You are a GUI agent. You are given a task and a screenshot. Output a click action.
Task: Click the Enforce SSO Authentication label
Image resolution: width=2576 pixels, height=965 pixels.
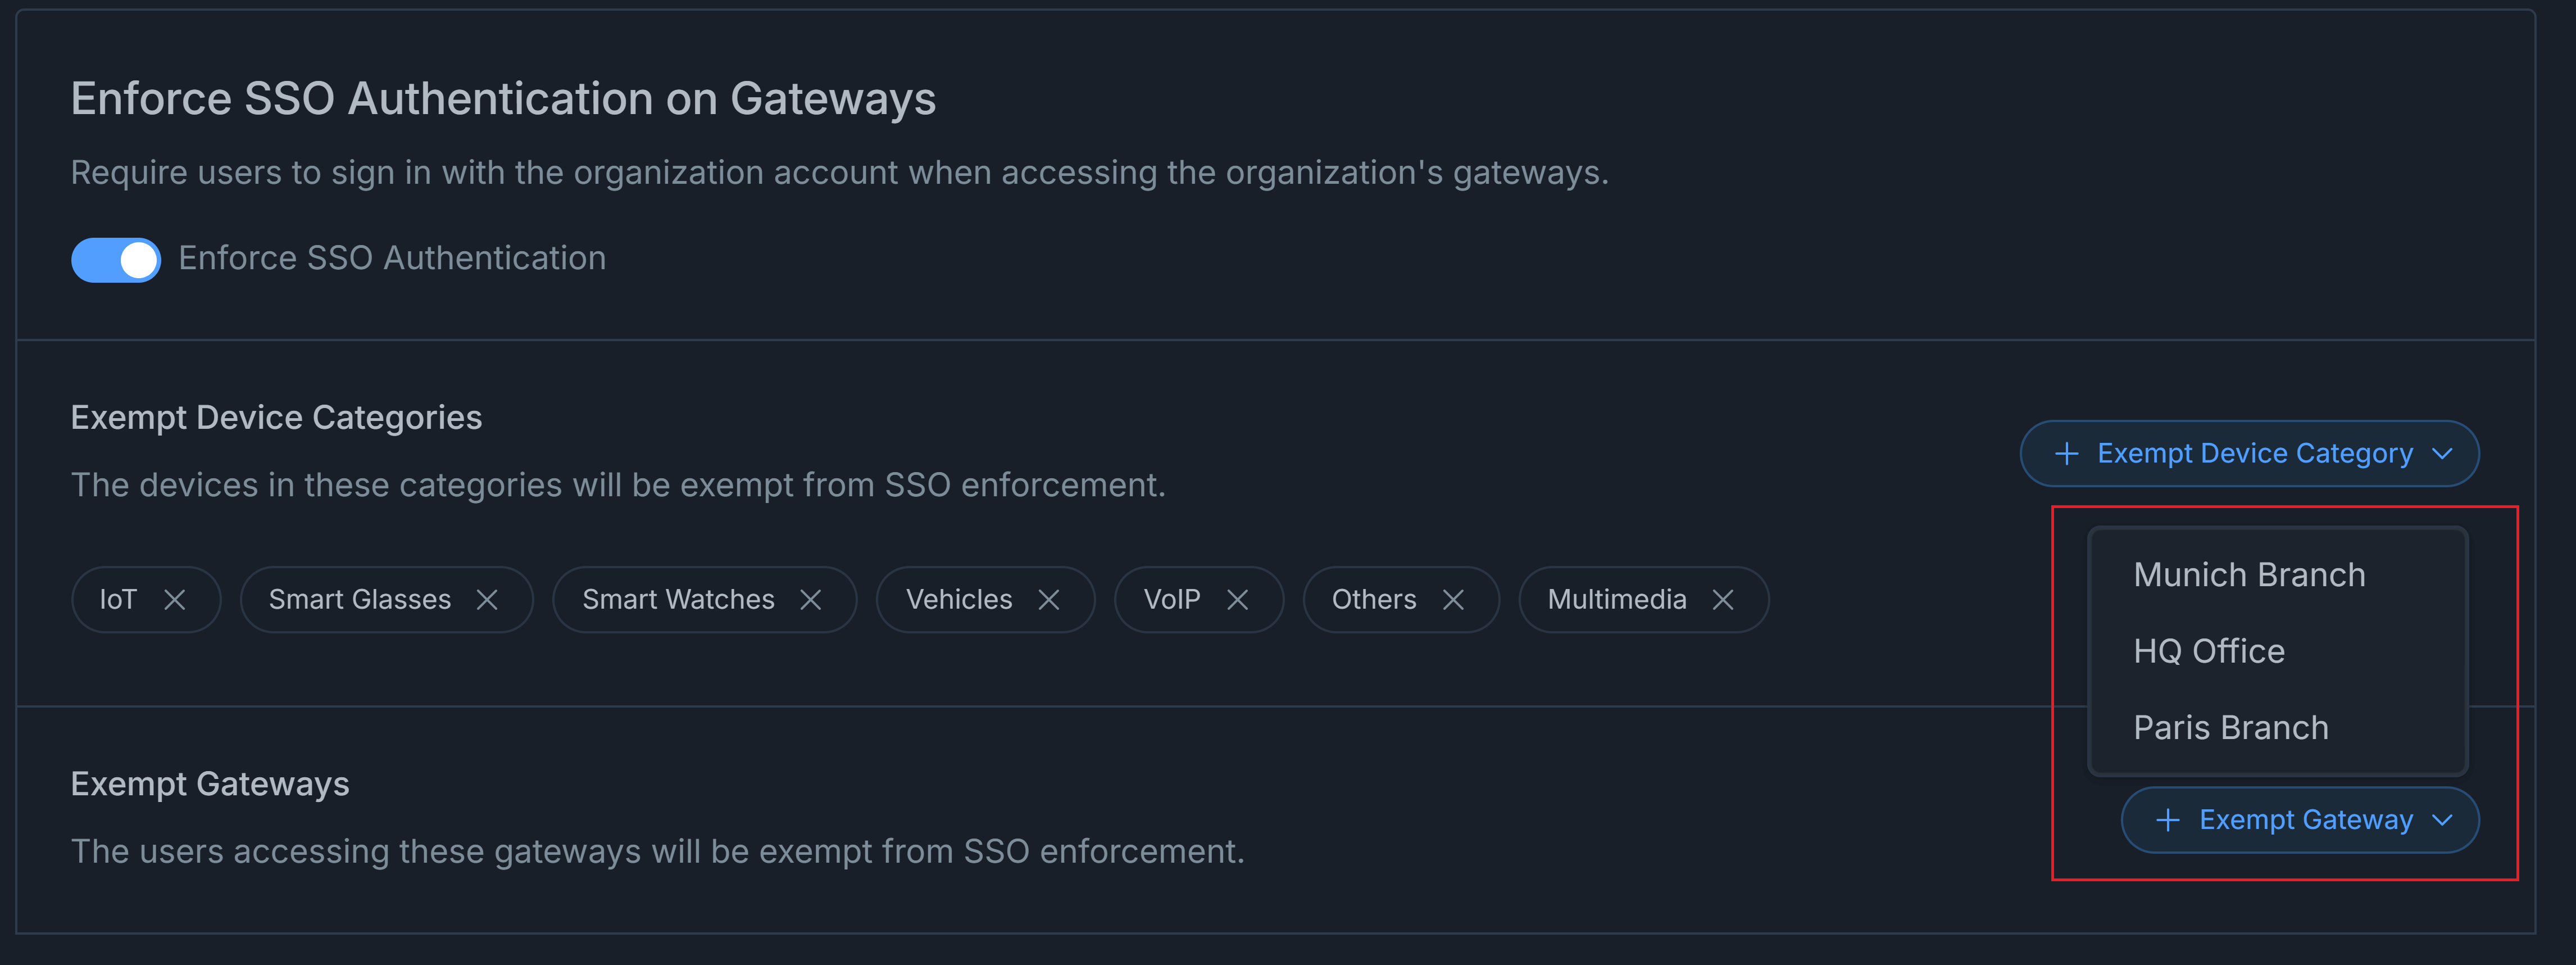pyautogui.click(x=392, y=258)
